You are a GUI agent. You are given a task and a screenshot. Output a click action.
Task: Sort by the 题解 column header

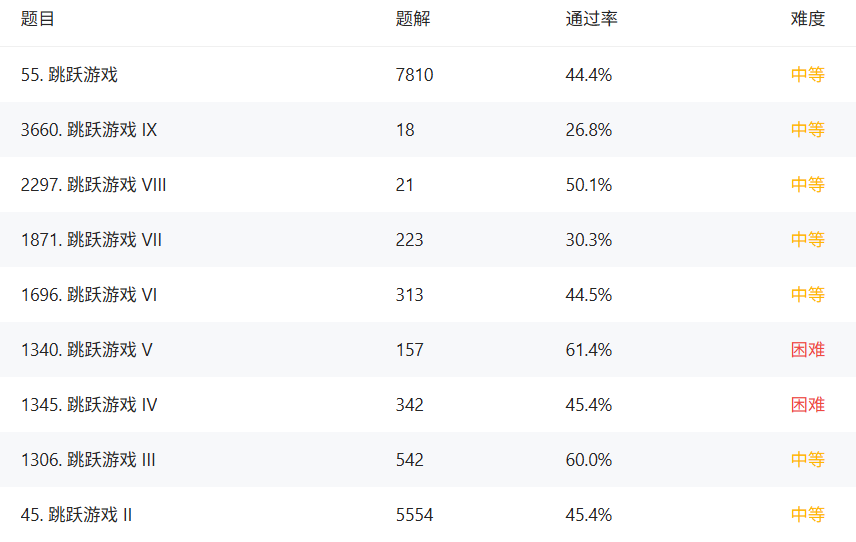click(413, 19)
